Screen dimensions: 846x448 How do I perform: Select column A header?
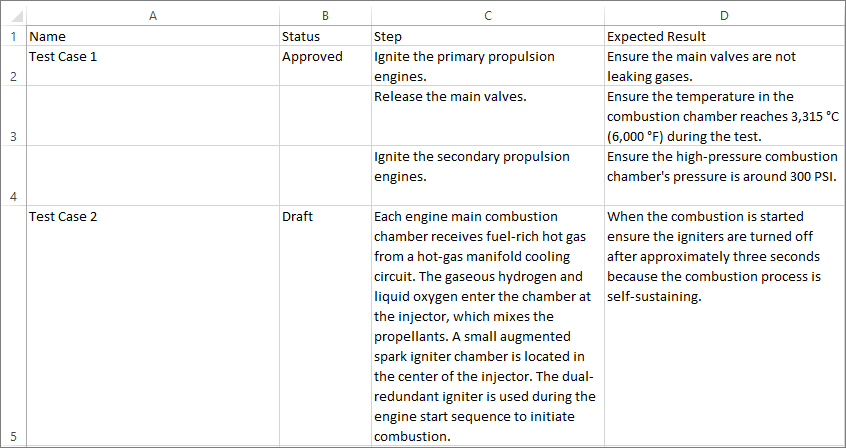pyautogui.click(x=152, y=16)
